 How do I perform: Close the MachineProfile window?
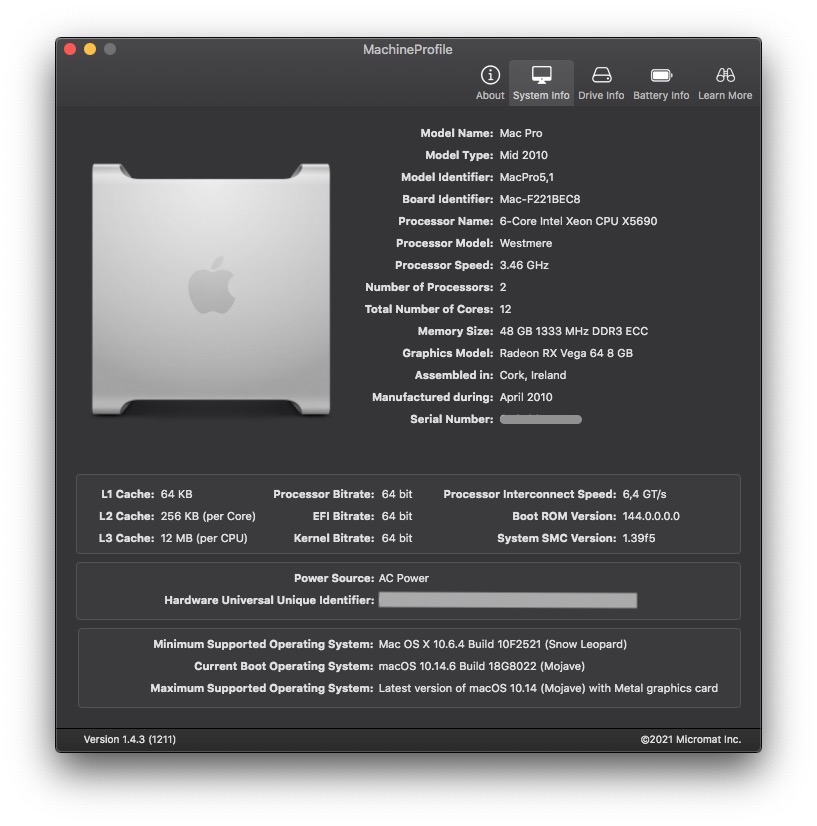coord(70,50)
